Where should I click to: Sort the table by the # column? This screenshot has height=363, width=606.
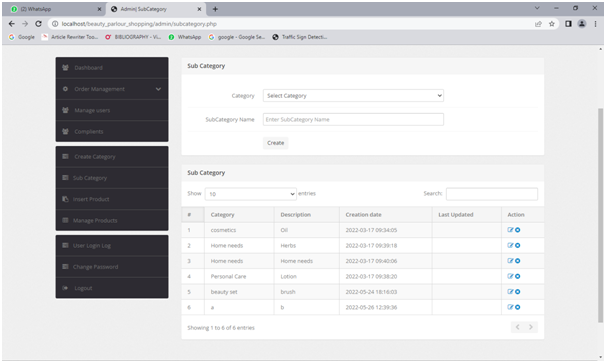(x=193, y=215)
